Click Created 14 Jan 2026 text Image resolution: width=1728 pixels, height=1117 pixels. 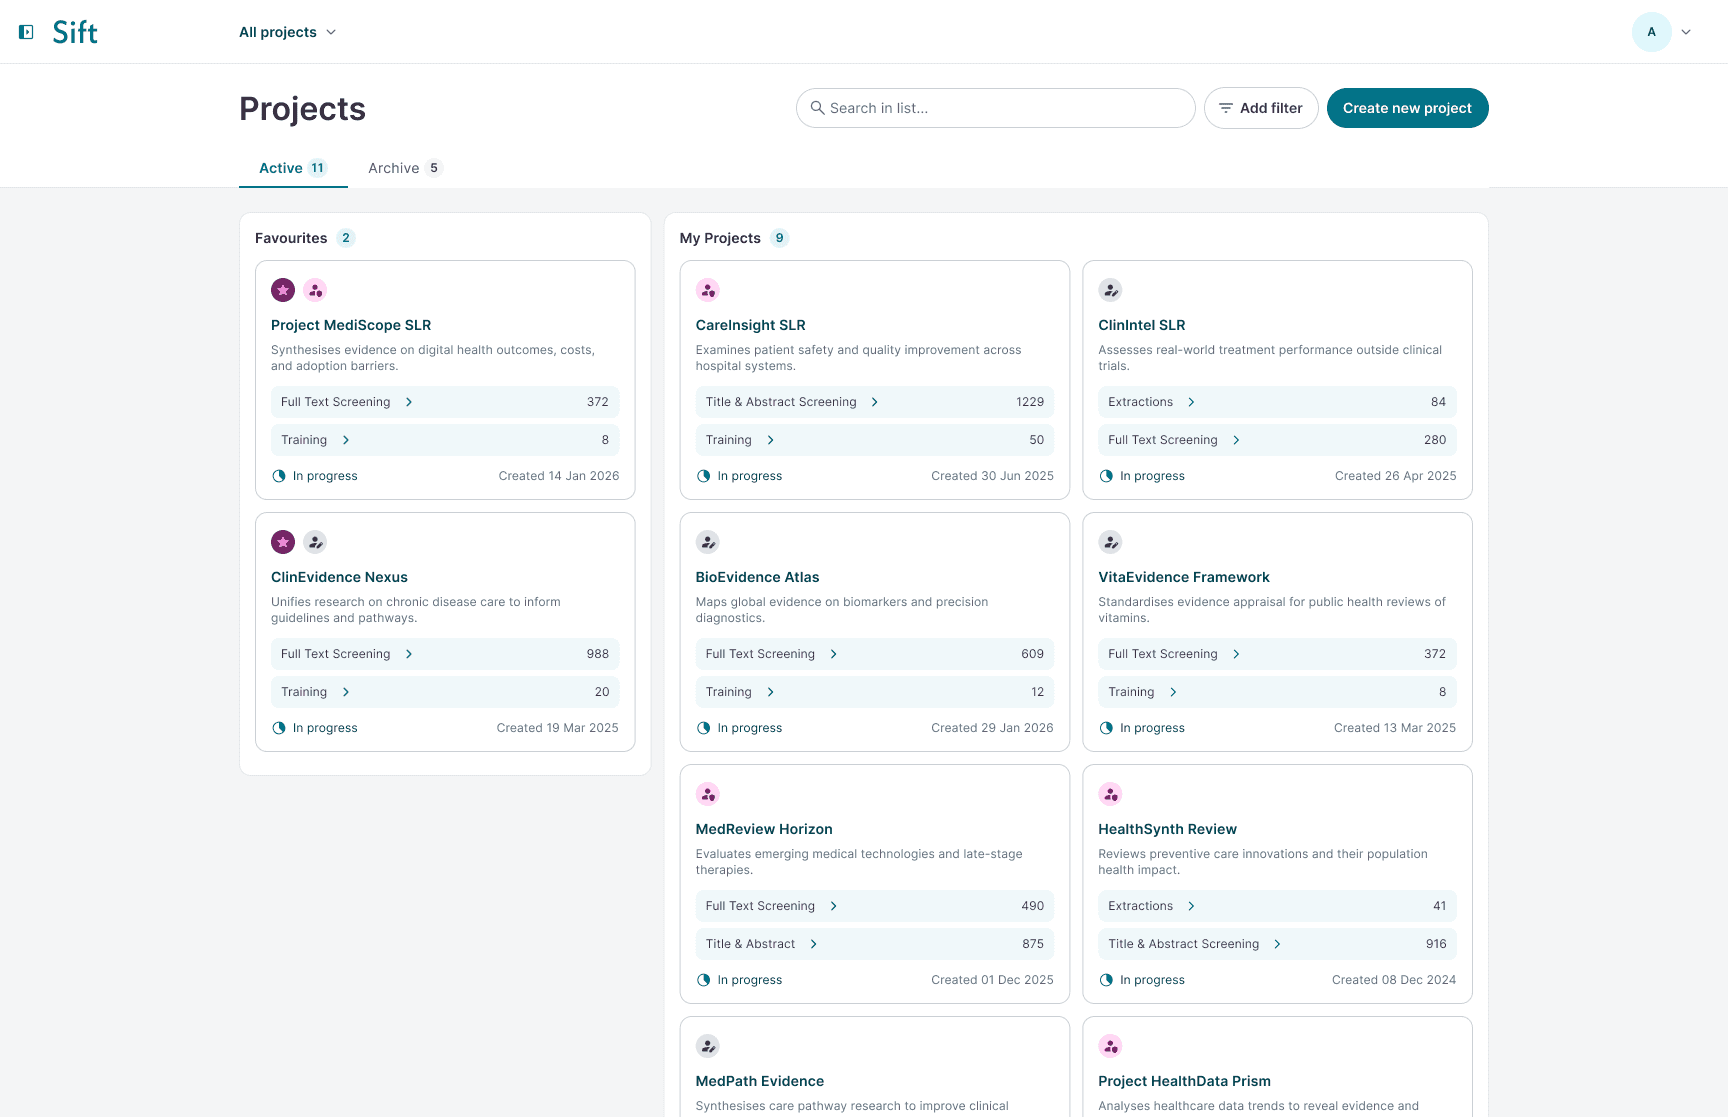coord(559,476)
